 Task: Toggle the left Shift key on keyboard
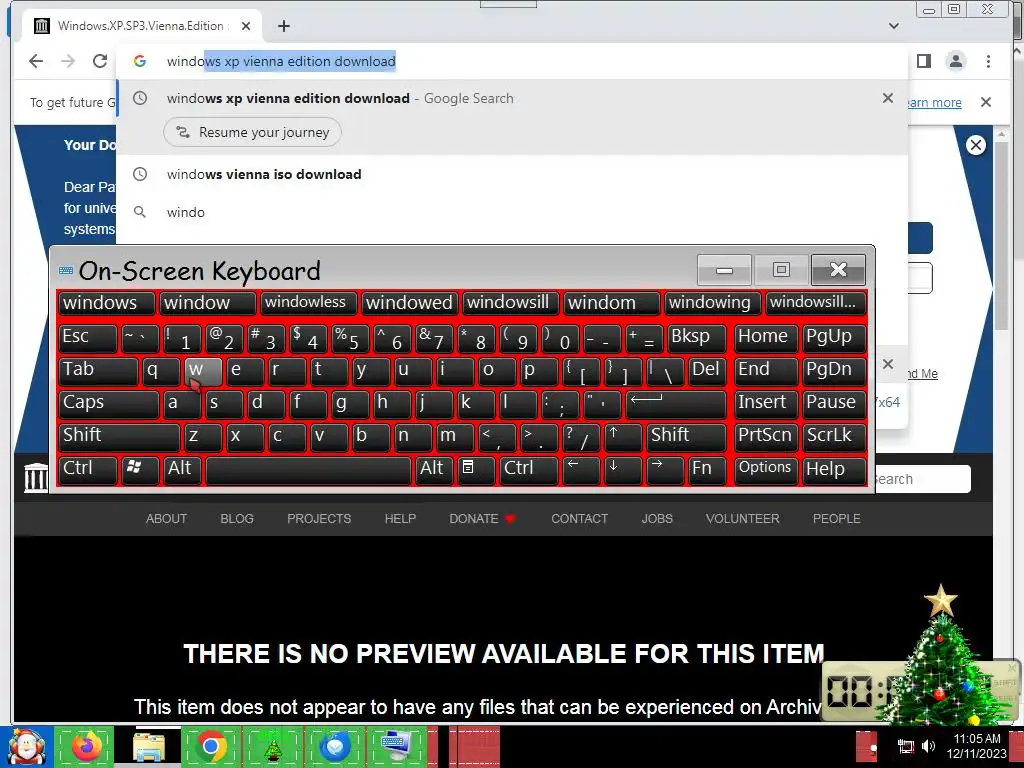[119, 437]
